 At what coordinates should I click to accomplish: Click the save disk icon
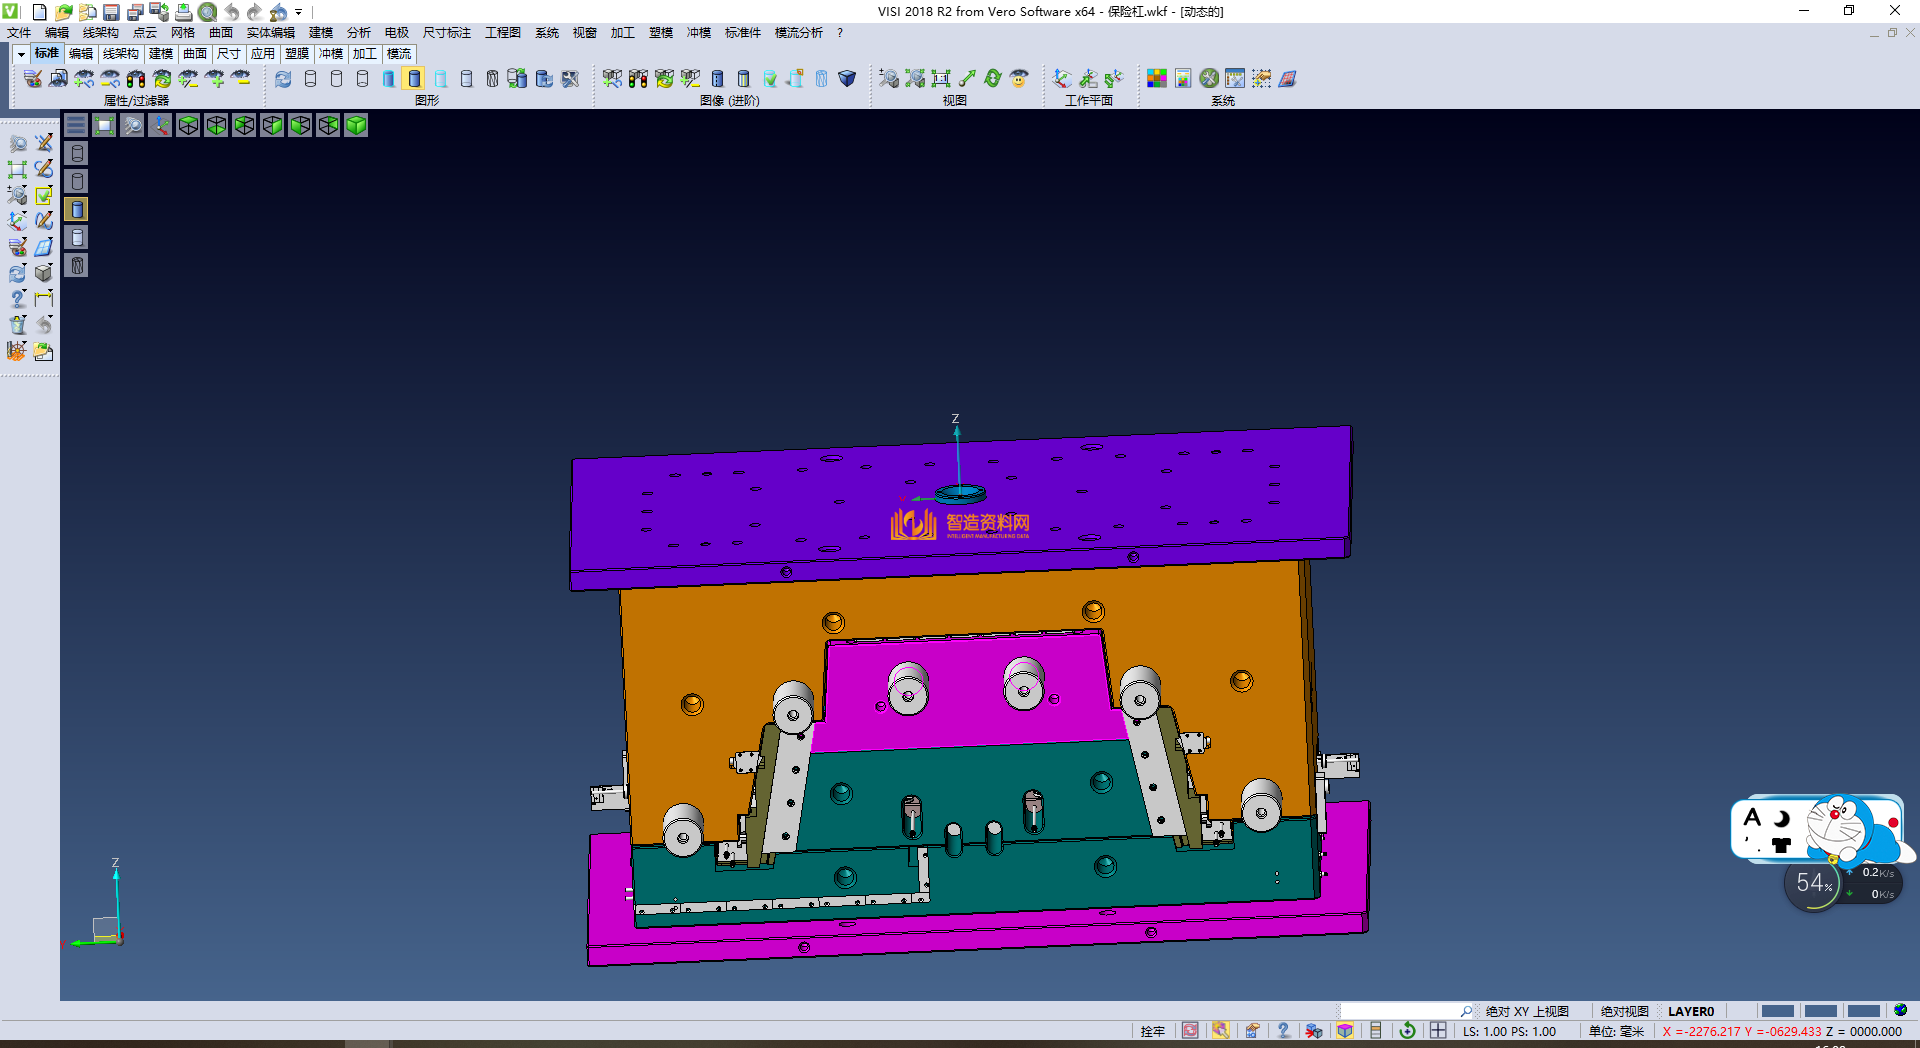[111, 12]
